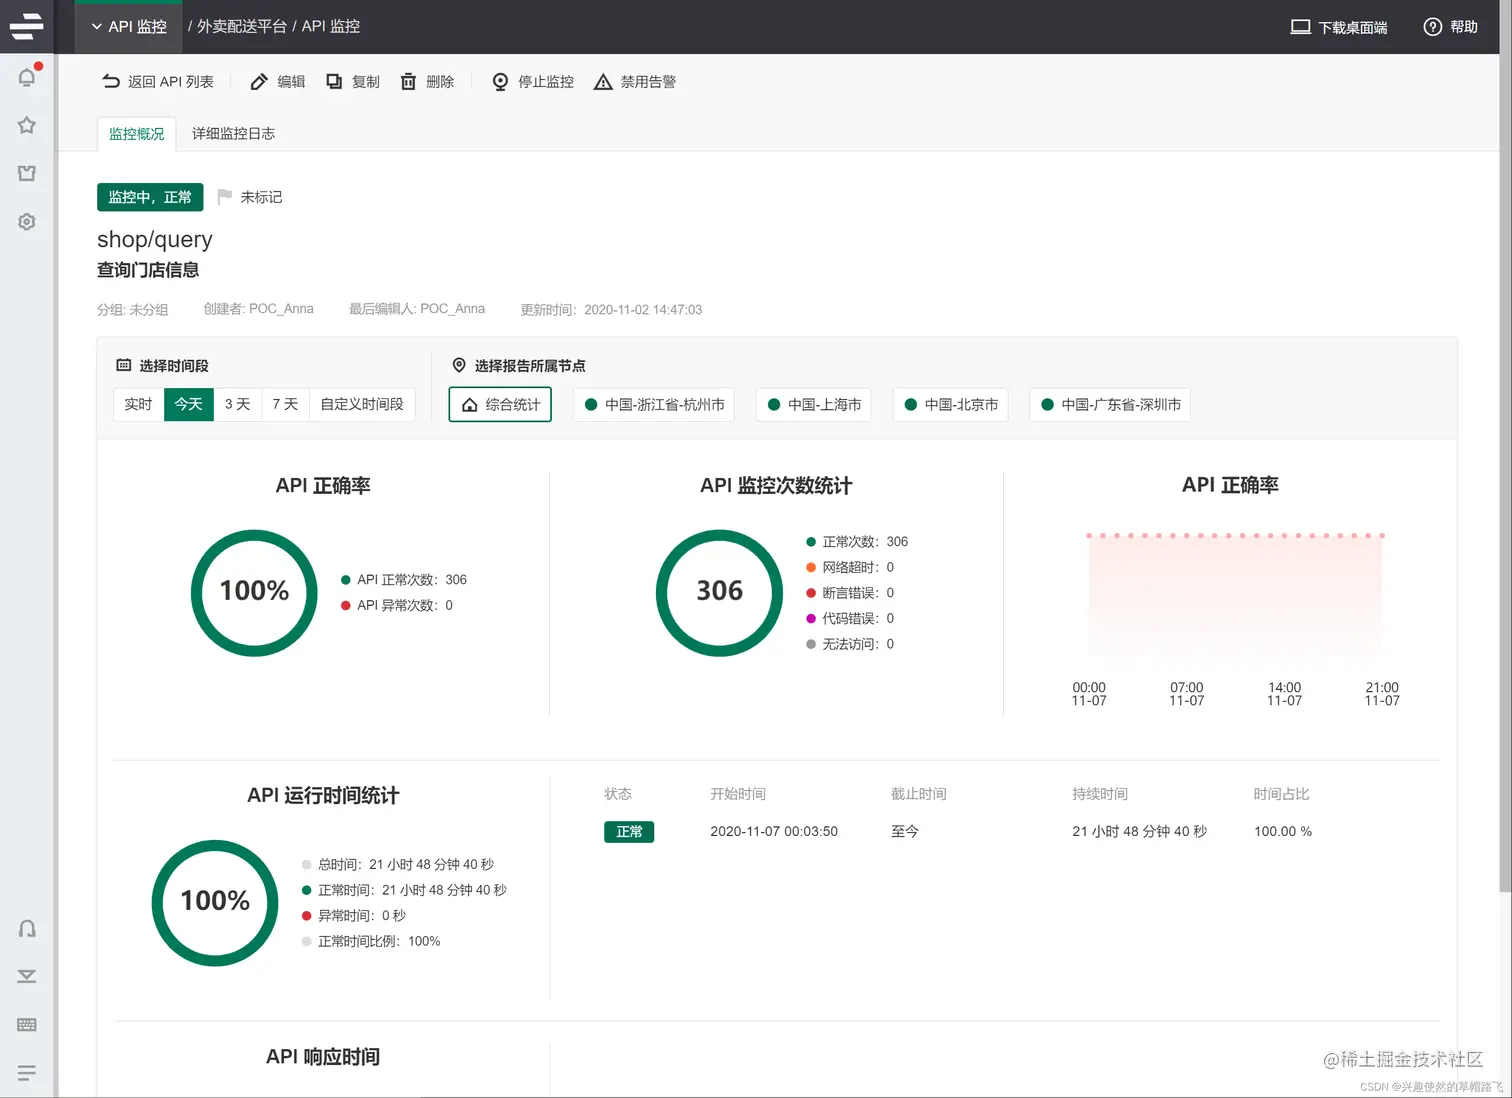Expand sidebar menu lines icon at bottom
This screenshot has width=1512, height=1098.
[x=27, y=1073]
